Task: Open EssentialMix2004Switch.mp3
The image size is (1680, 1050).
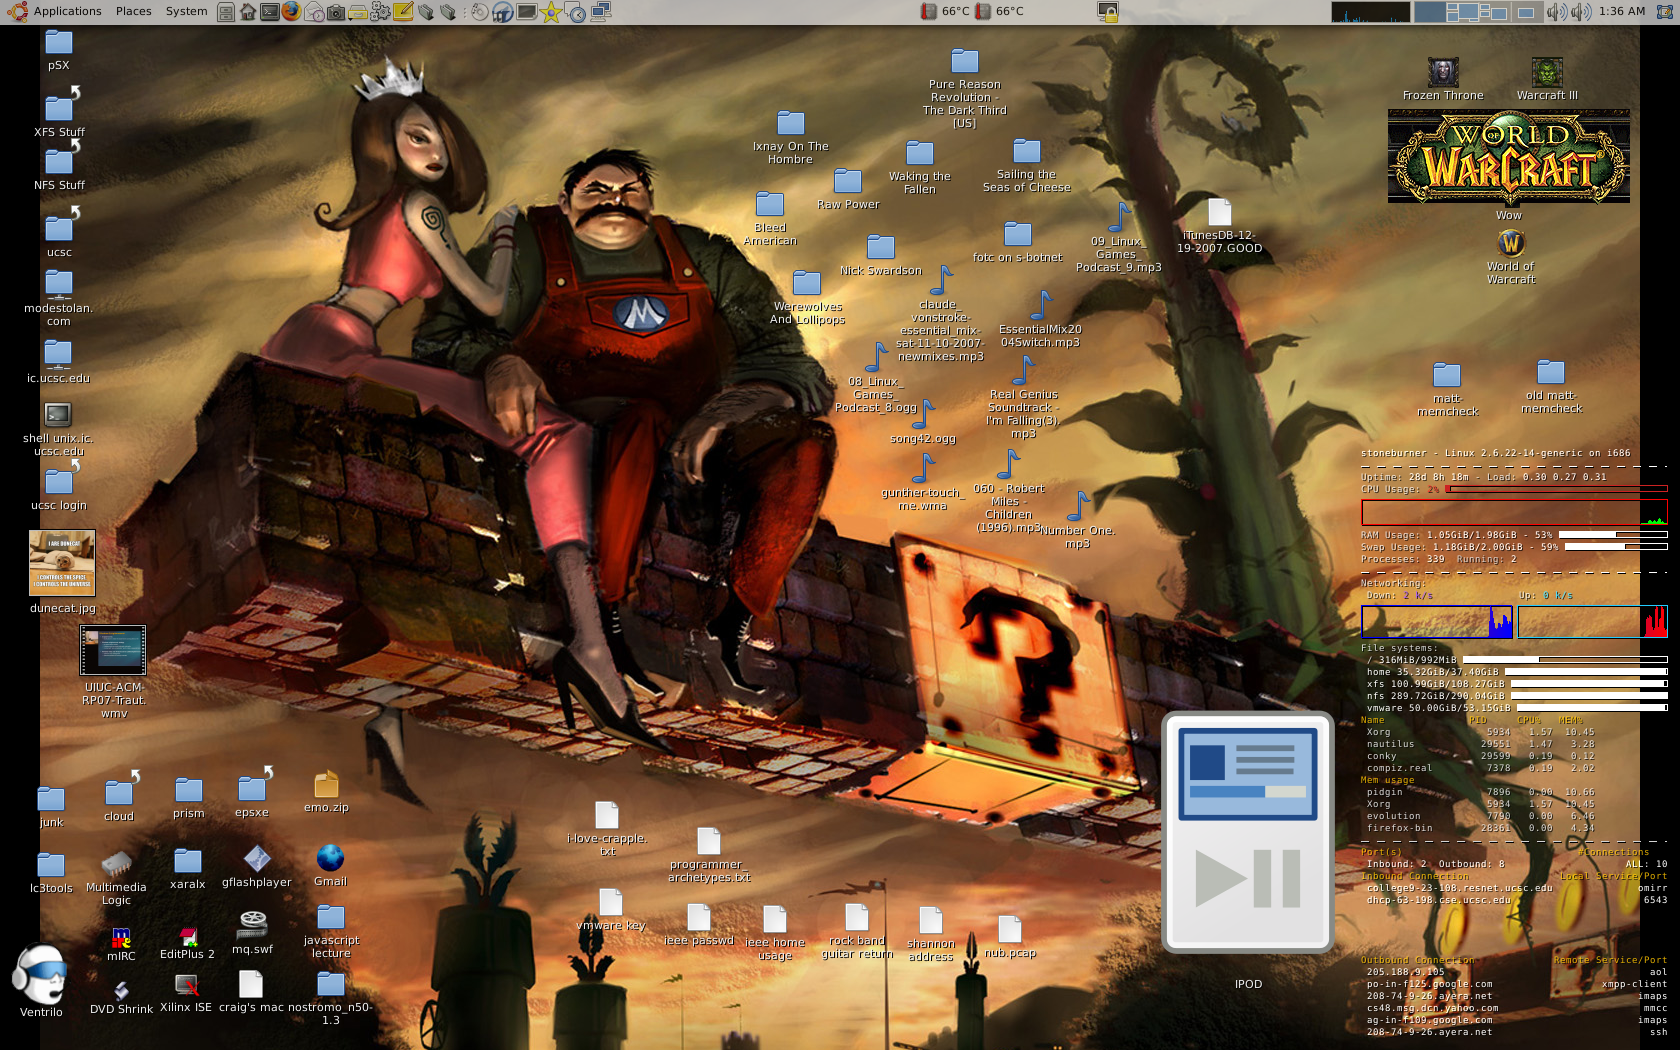Action: point(1040,320)
